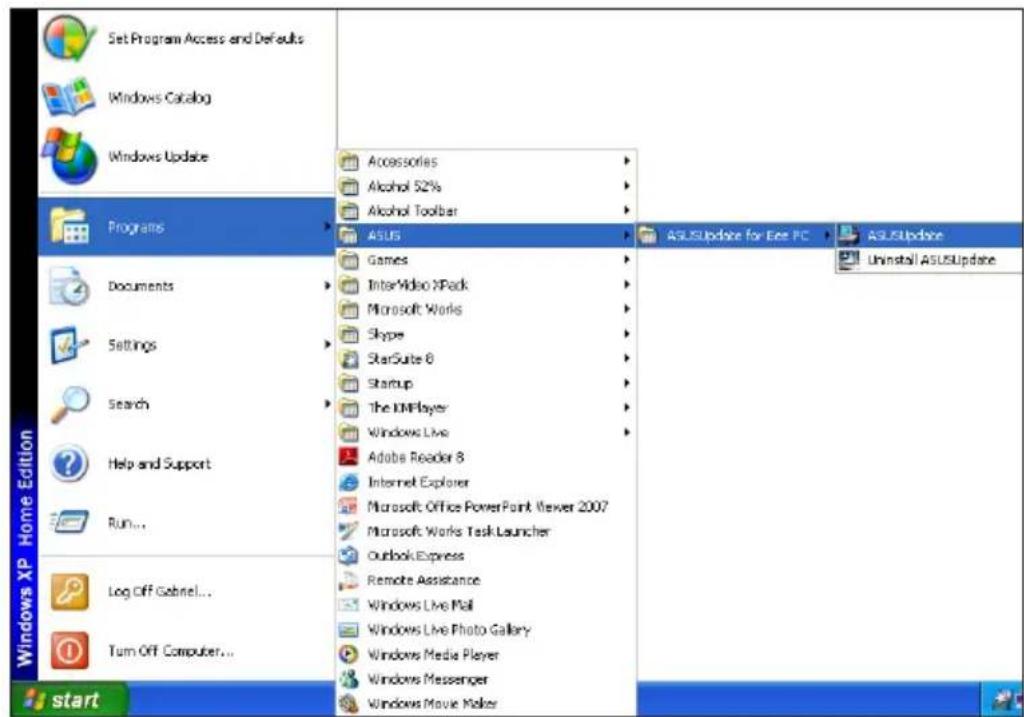Click the Internet Explorer icon

(x=349, y=482)
